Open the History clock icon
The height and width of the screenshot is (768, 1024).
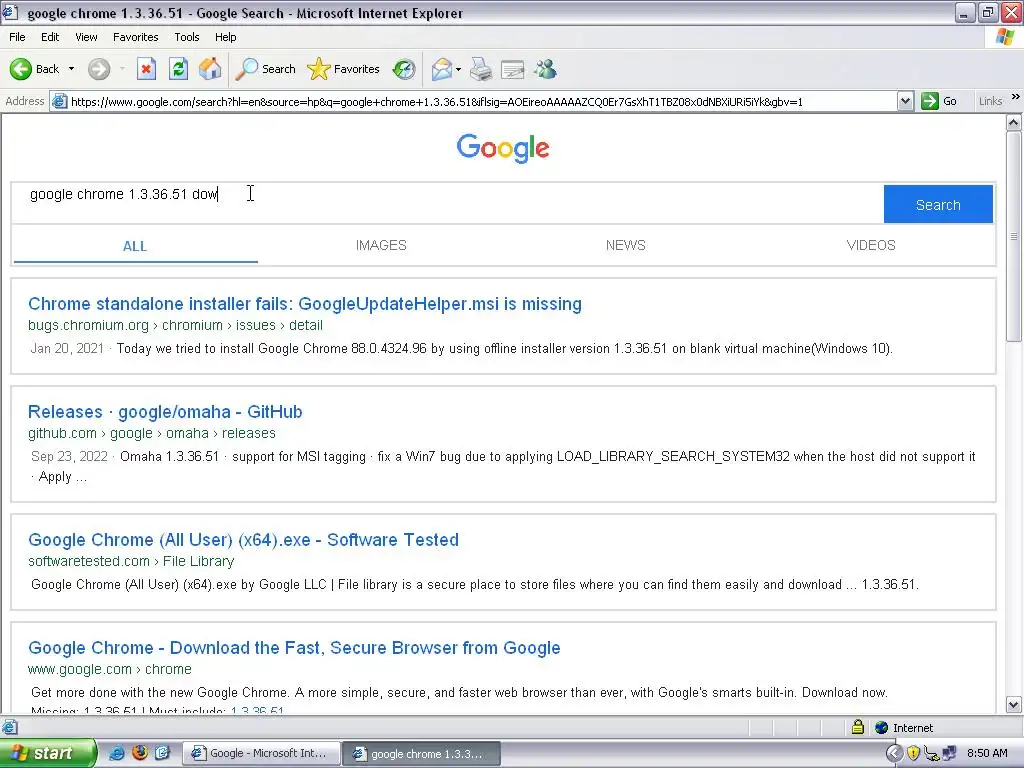[x=404, y=69]
